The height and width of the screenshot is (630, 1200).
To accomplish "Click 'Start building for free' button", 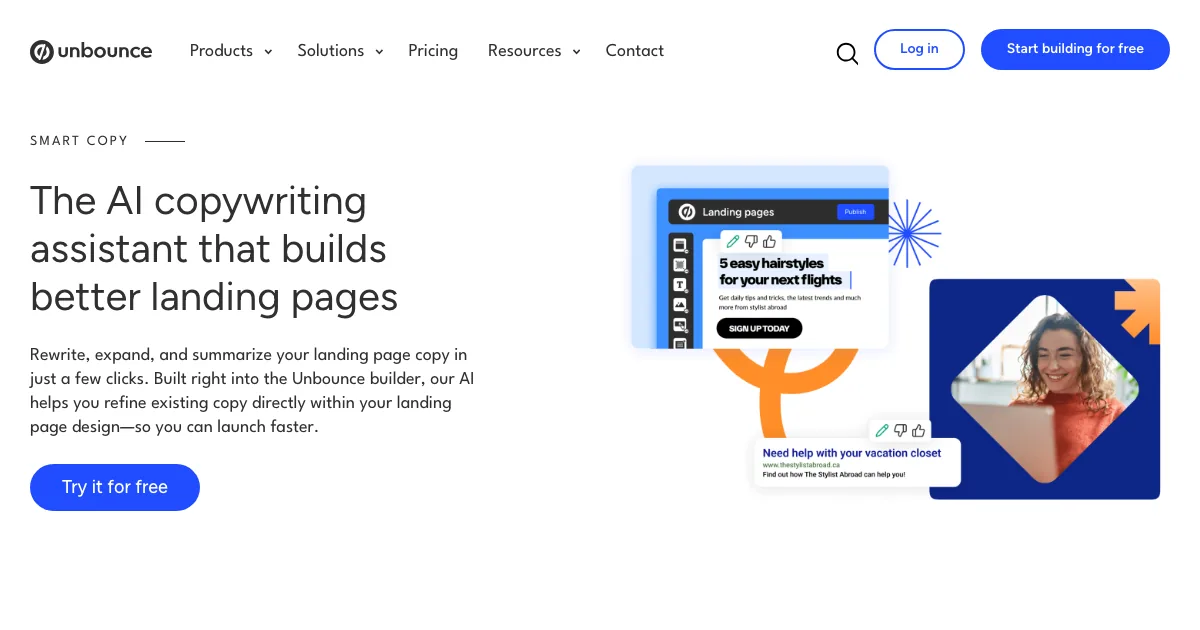I will click(1075, 49).
